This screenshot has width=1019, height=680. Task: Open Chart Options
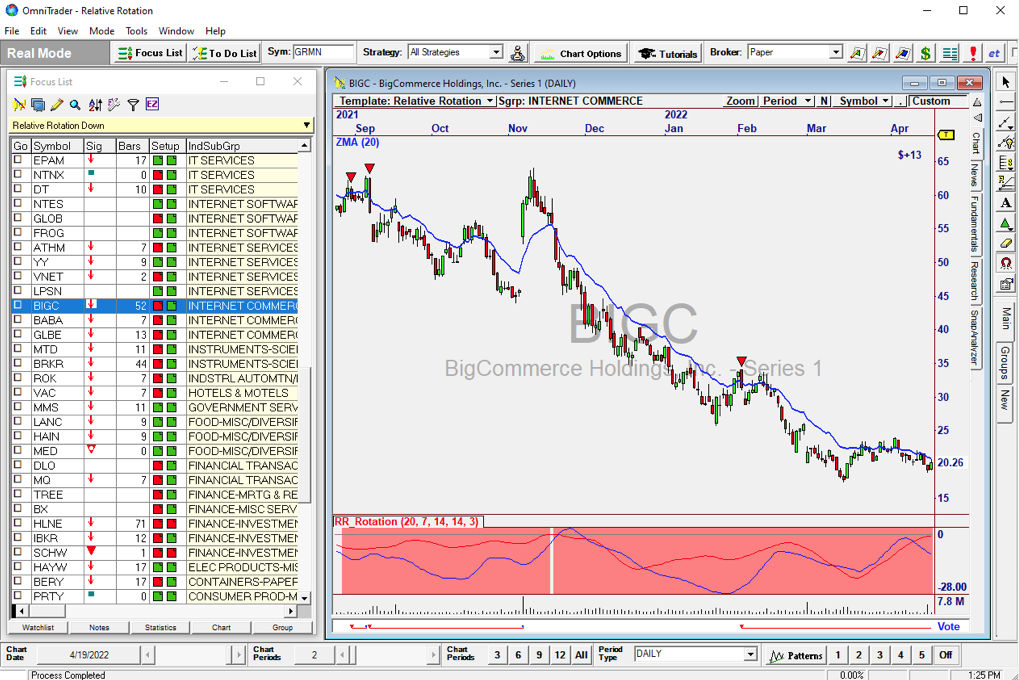[x=581, y=53]
